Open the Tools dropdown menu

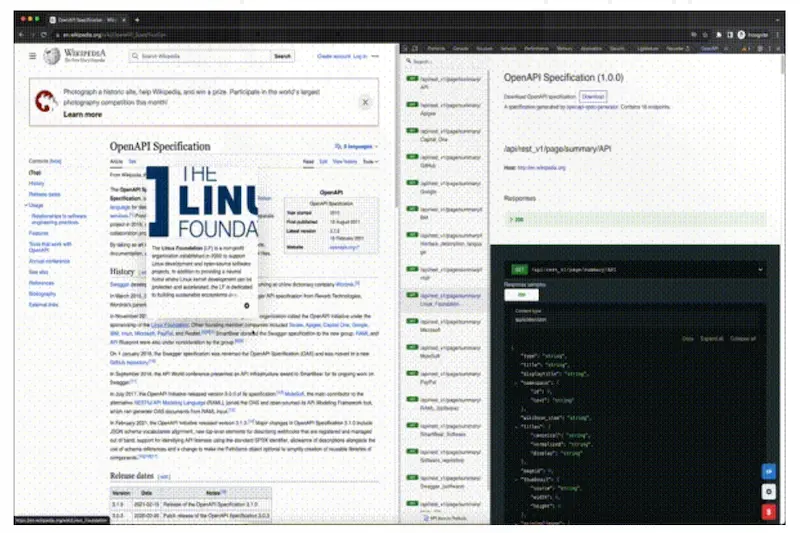point(370,161)
